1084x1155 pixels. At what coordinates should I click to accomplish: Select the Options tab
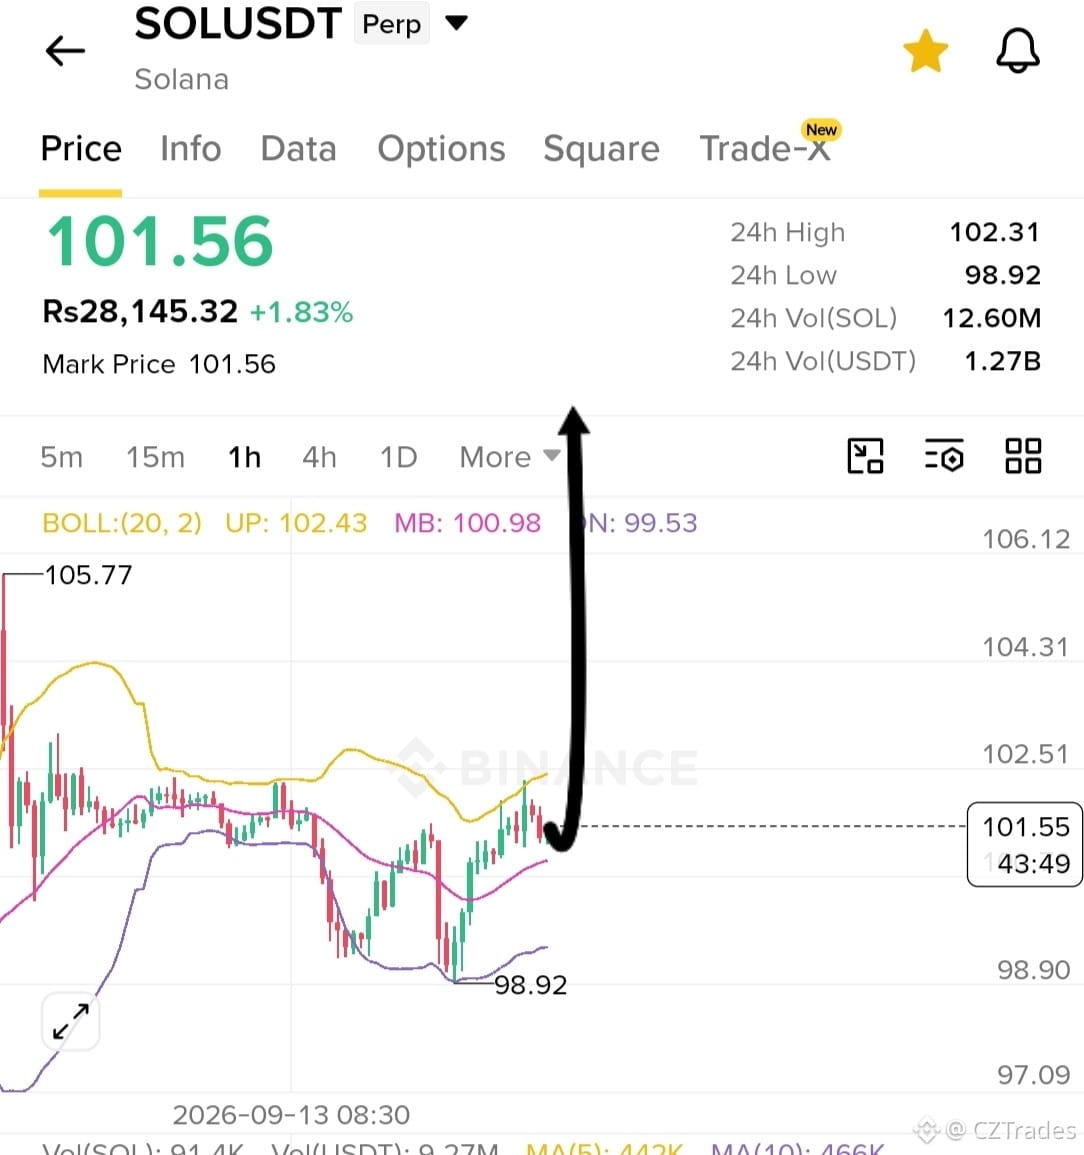[x=441, y=149]
